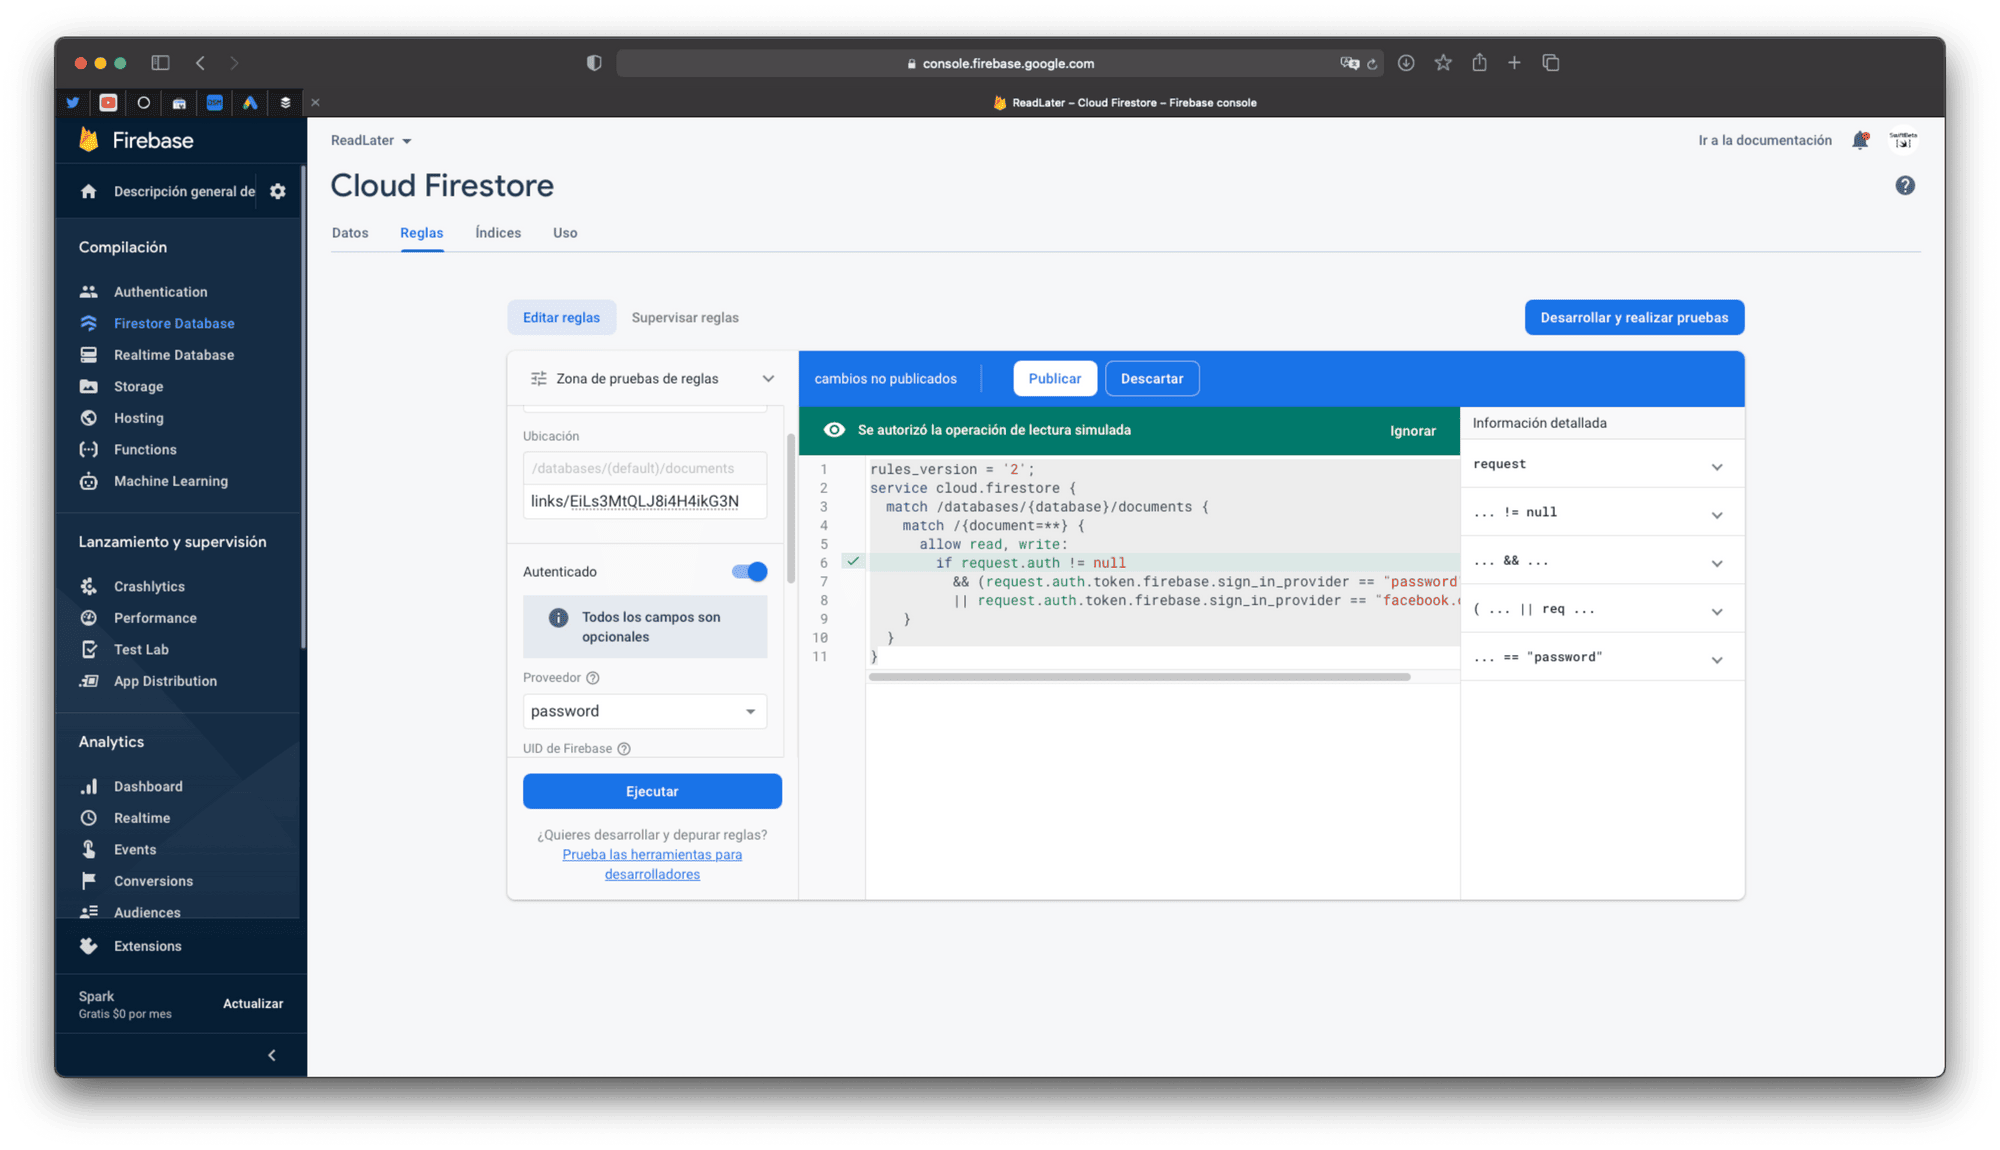The height and width of the screenshot is (1150, 2000).
Task: Click the Publicar button
Action: (x=1054, y=379)
